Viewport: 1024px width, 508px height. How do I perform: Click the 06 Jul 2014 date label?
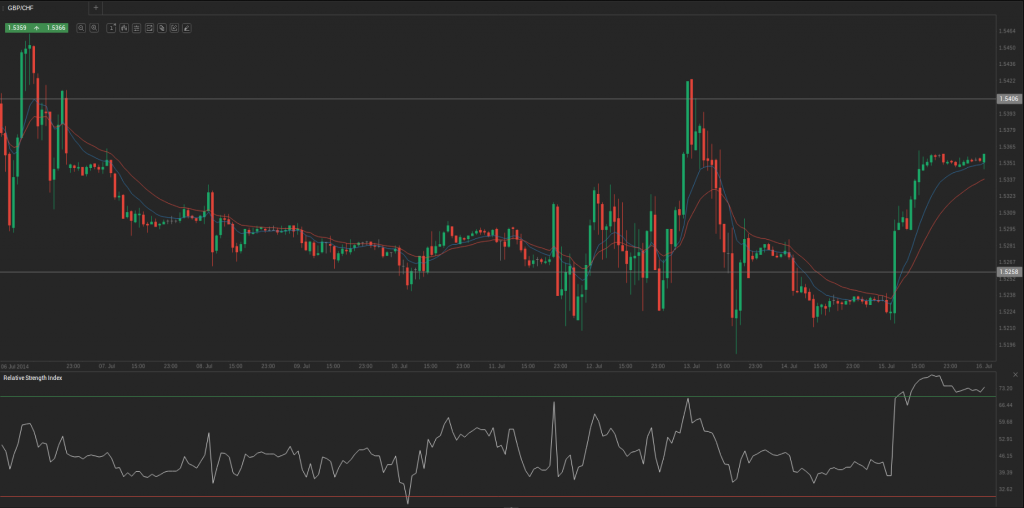click(x=16, y=366)
